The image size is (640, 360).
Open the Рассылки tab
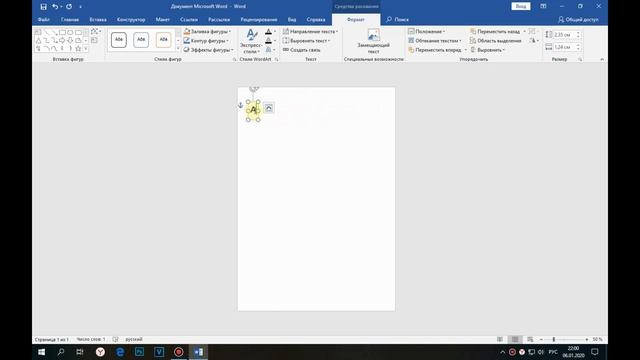pyautogui.click(x=219, y=20)
